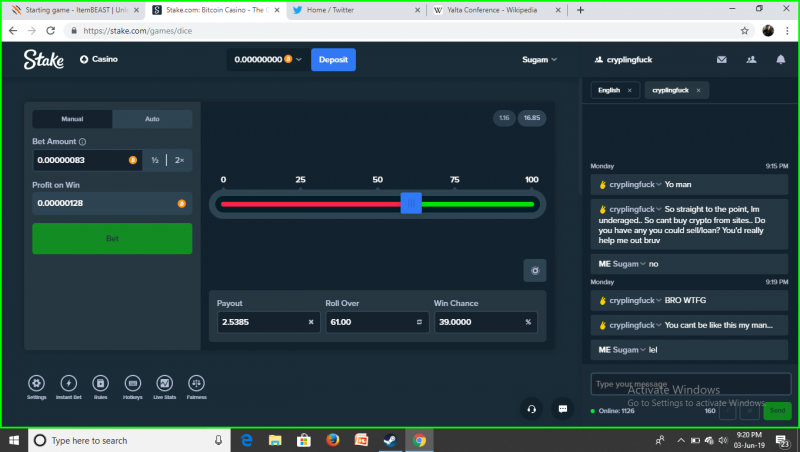Switch to Auto betting mode

coord(152,119)
